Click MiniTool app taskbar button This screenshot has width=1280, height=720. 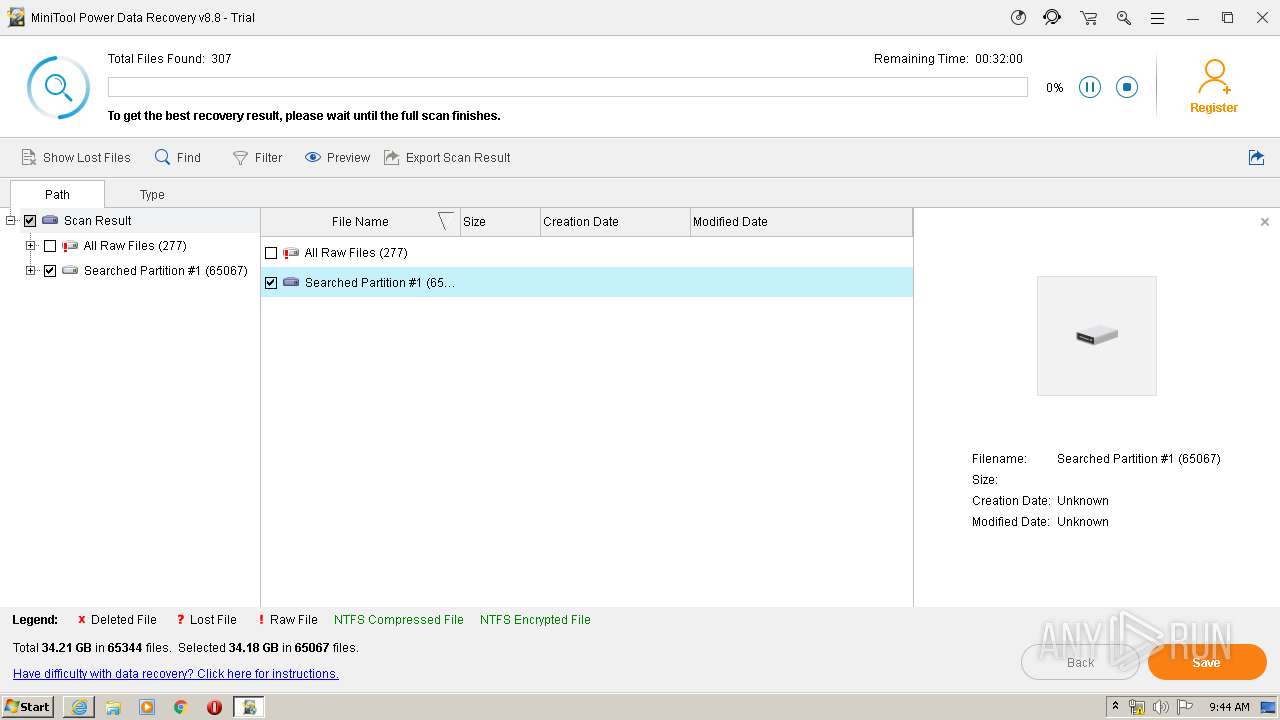click(x=249, y=707)
